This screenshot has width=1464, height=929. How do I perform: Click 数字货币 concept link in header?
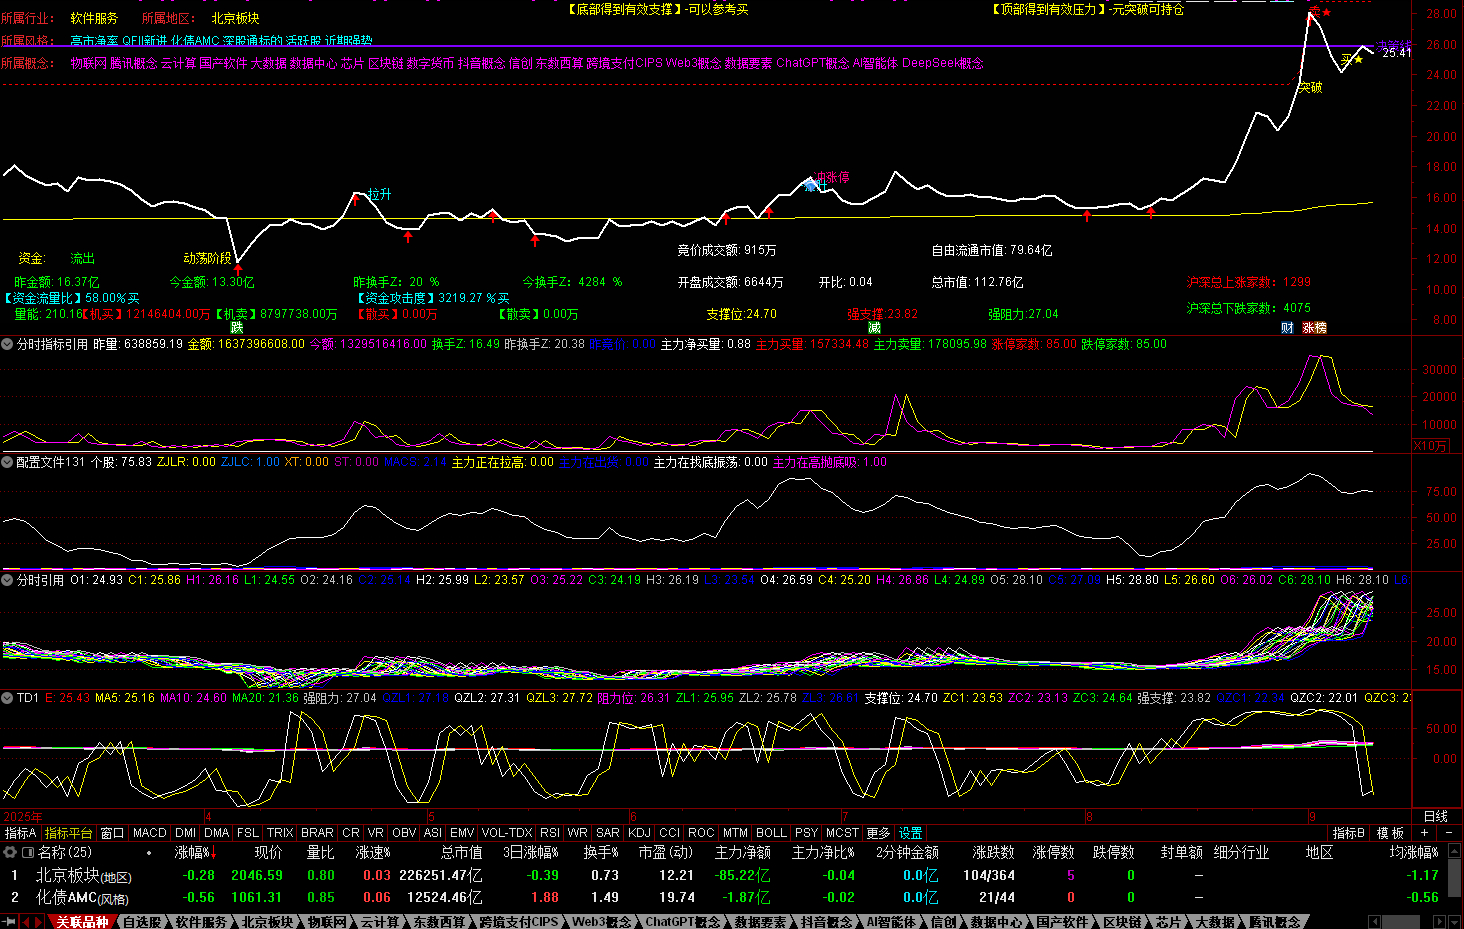click(x=430, y=63)
